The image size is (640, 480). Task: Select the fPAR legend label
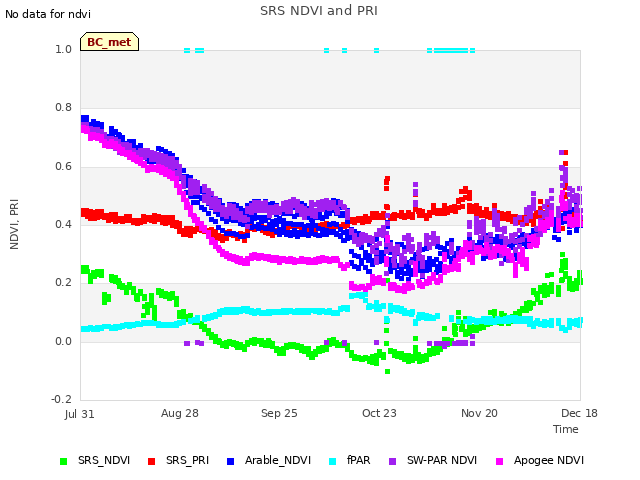[x=359, y=460]
